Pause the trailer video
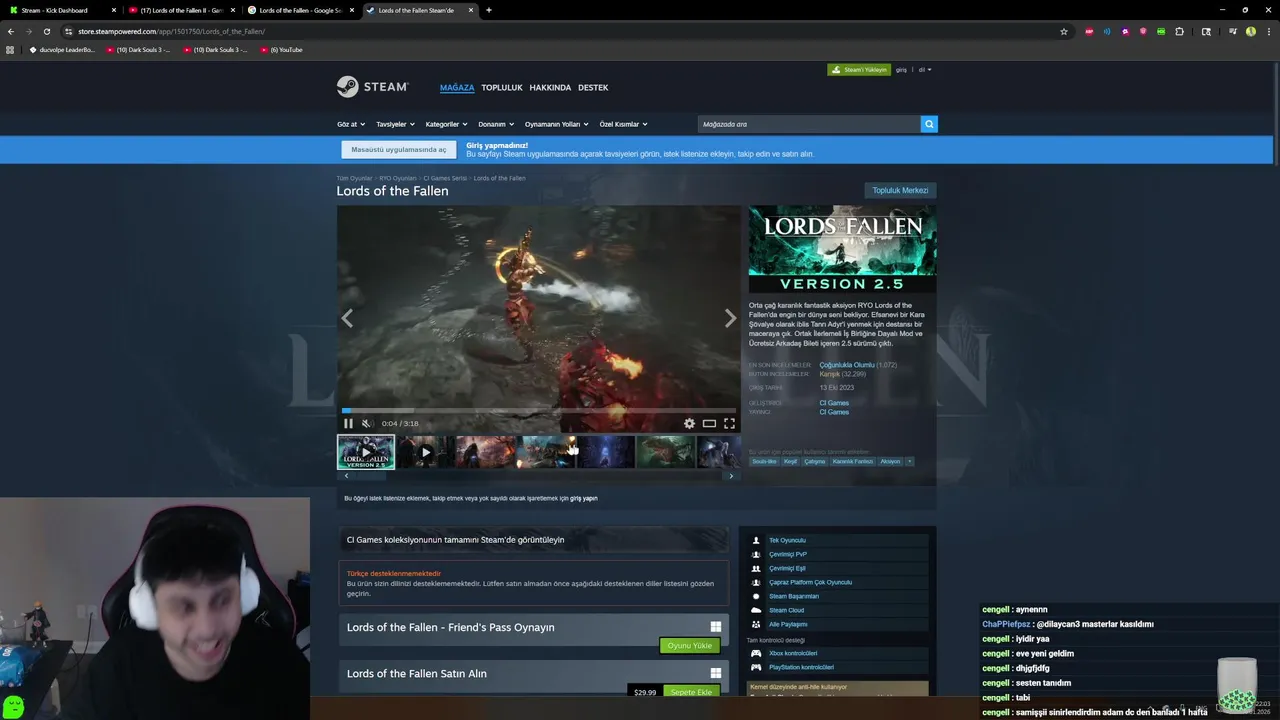The height and width of the screenshot is (720, 1280). [348, 424]
